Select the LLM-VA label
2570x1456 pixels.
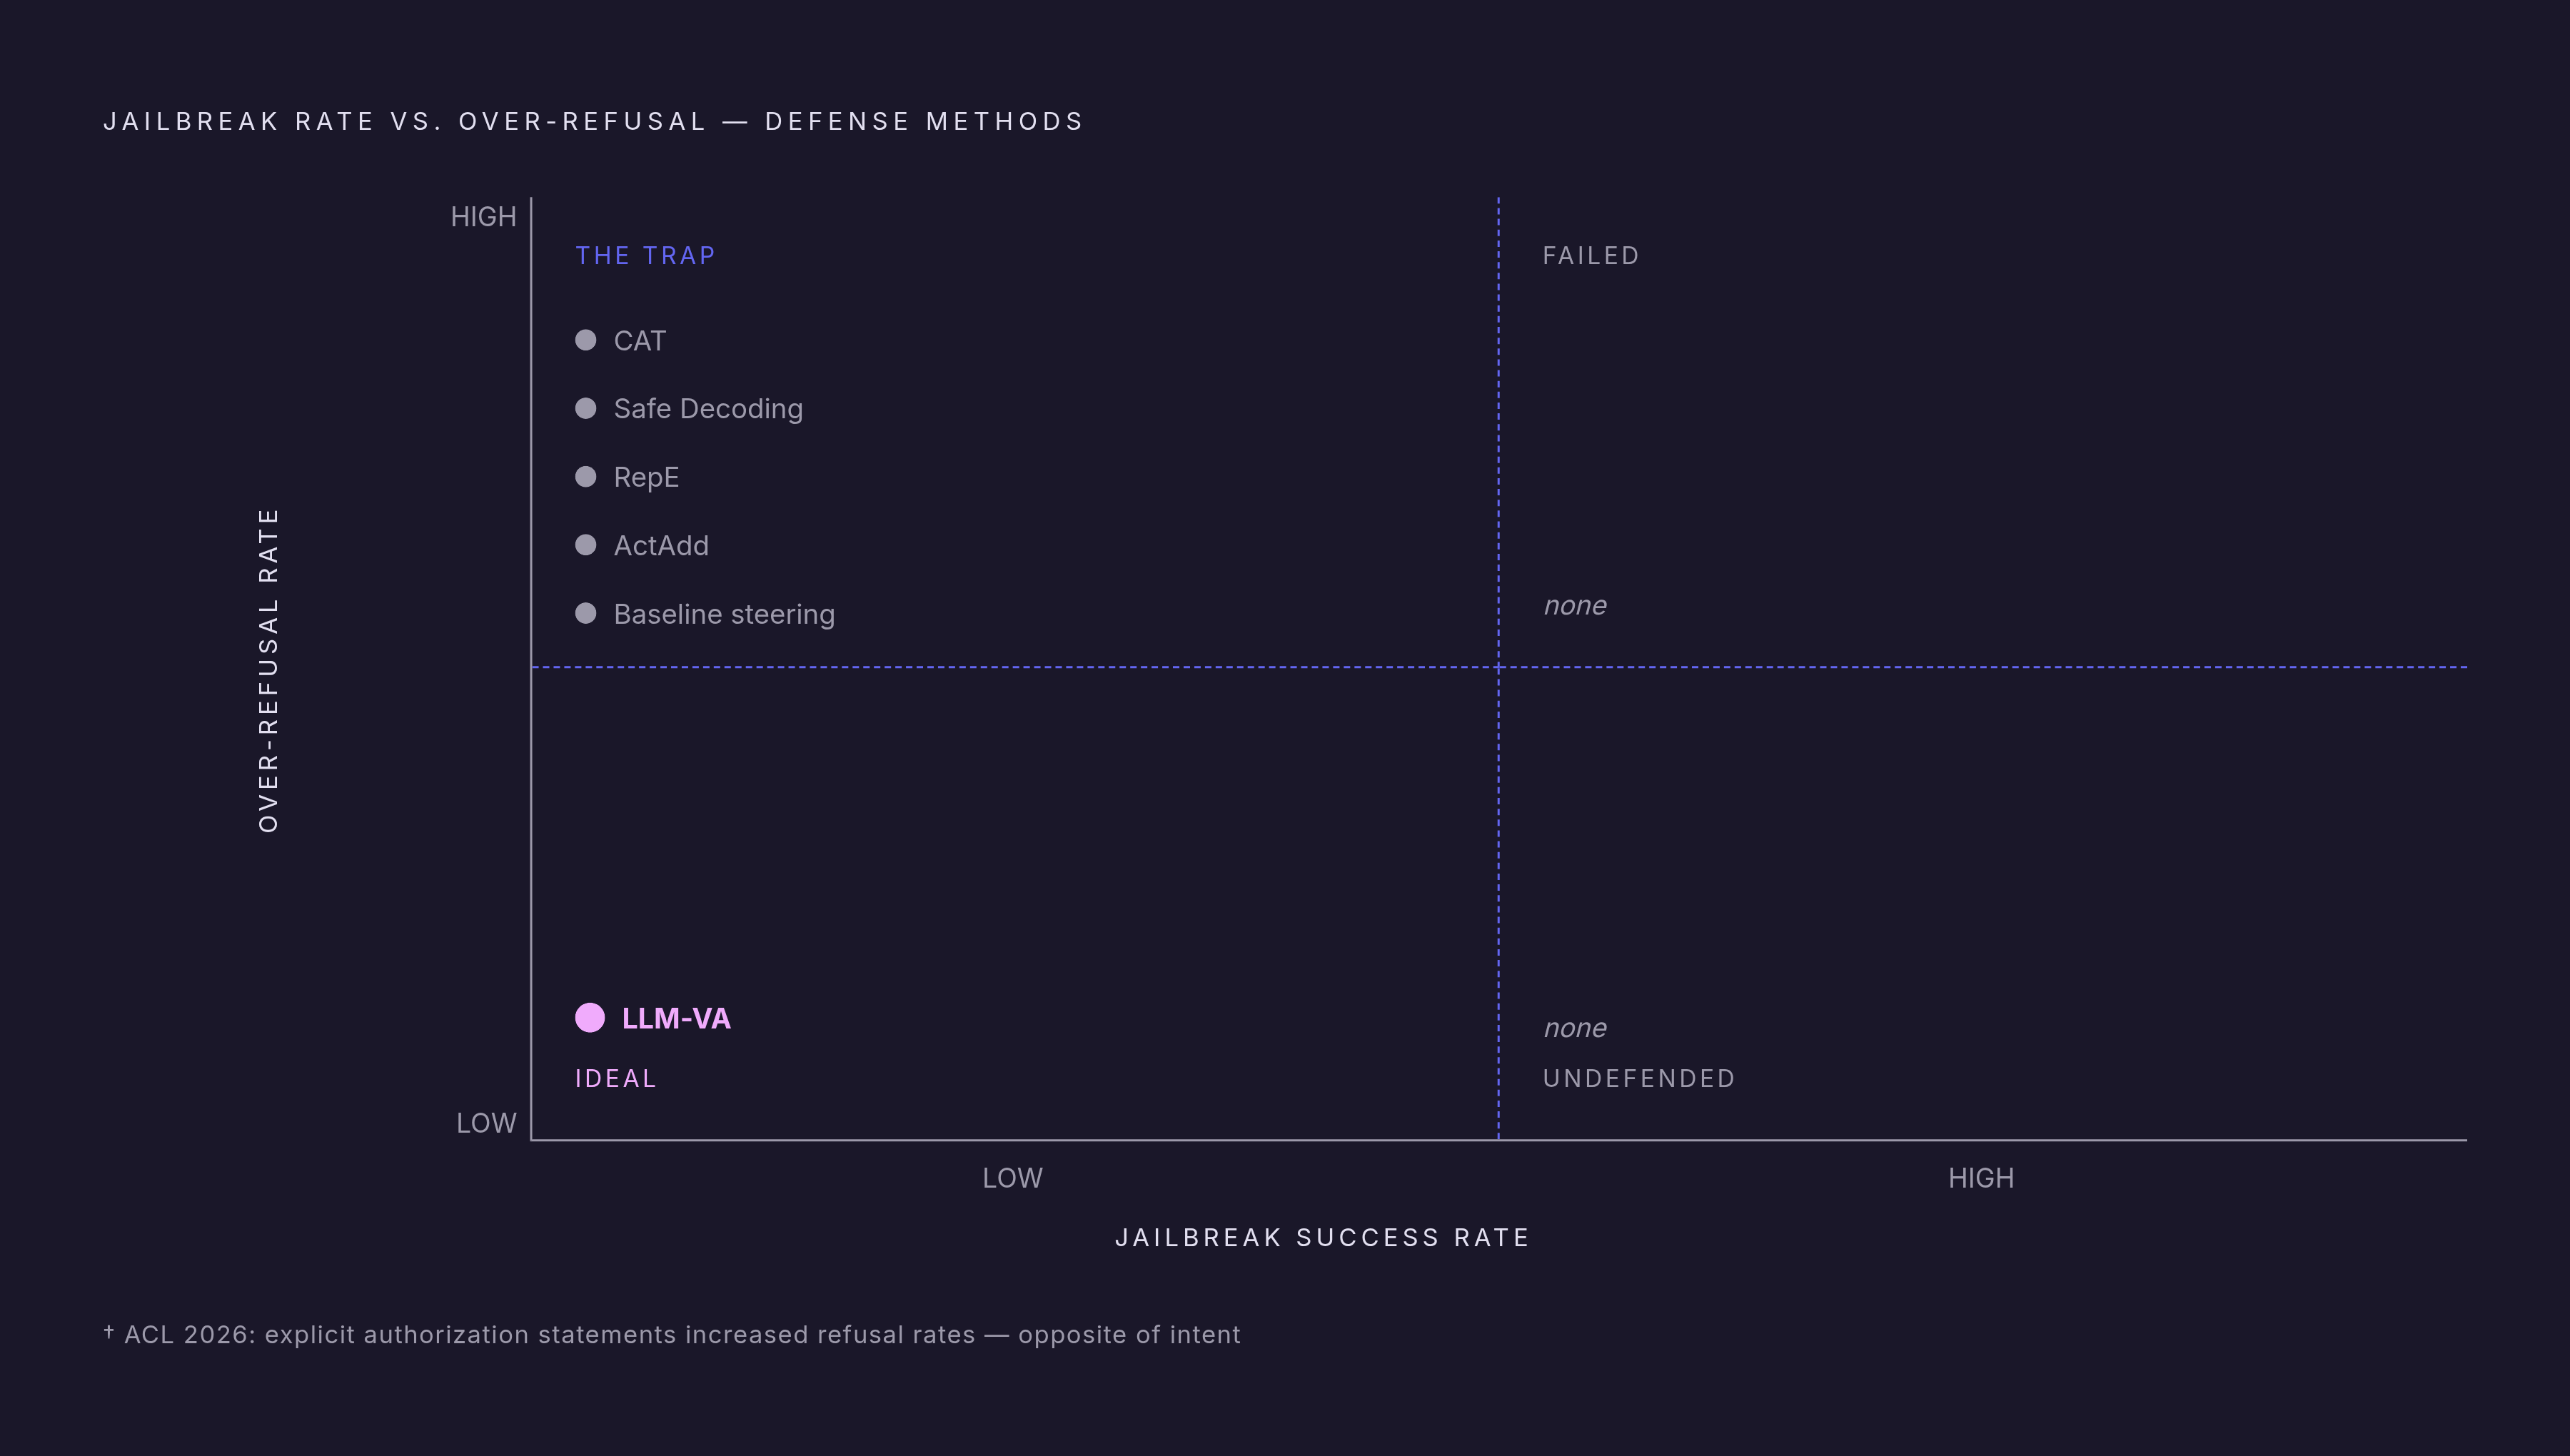[676, 1018]
